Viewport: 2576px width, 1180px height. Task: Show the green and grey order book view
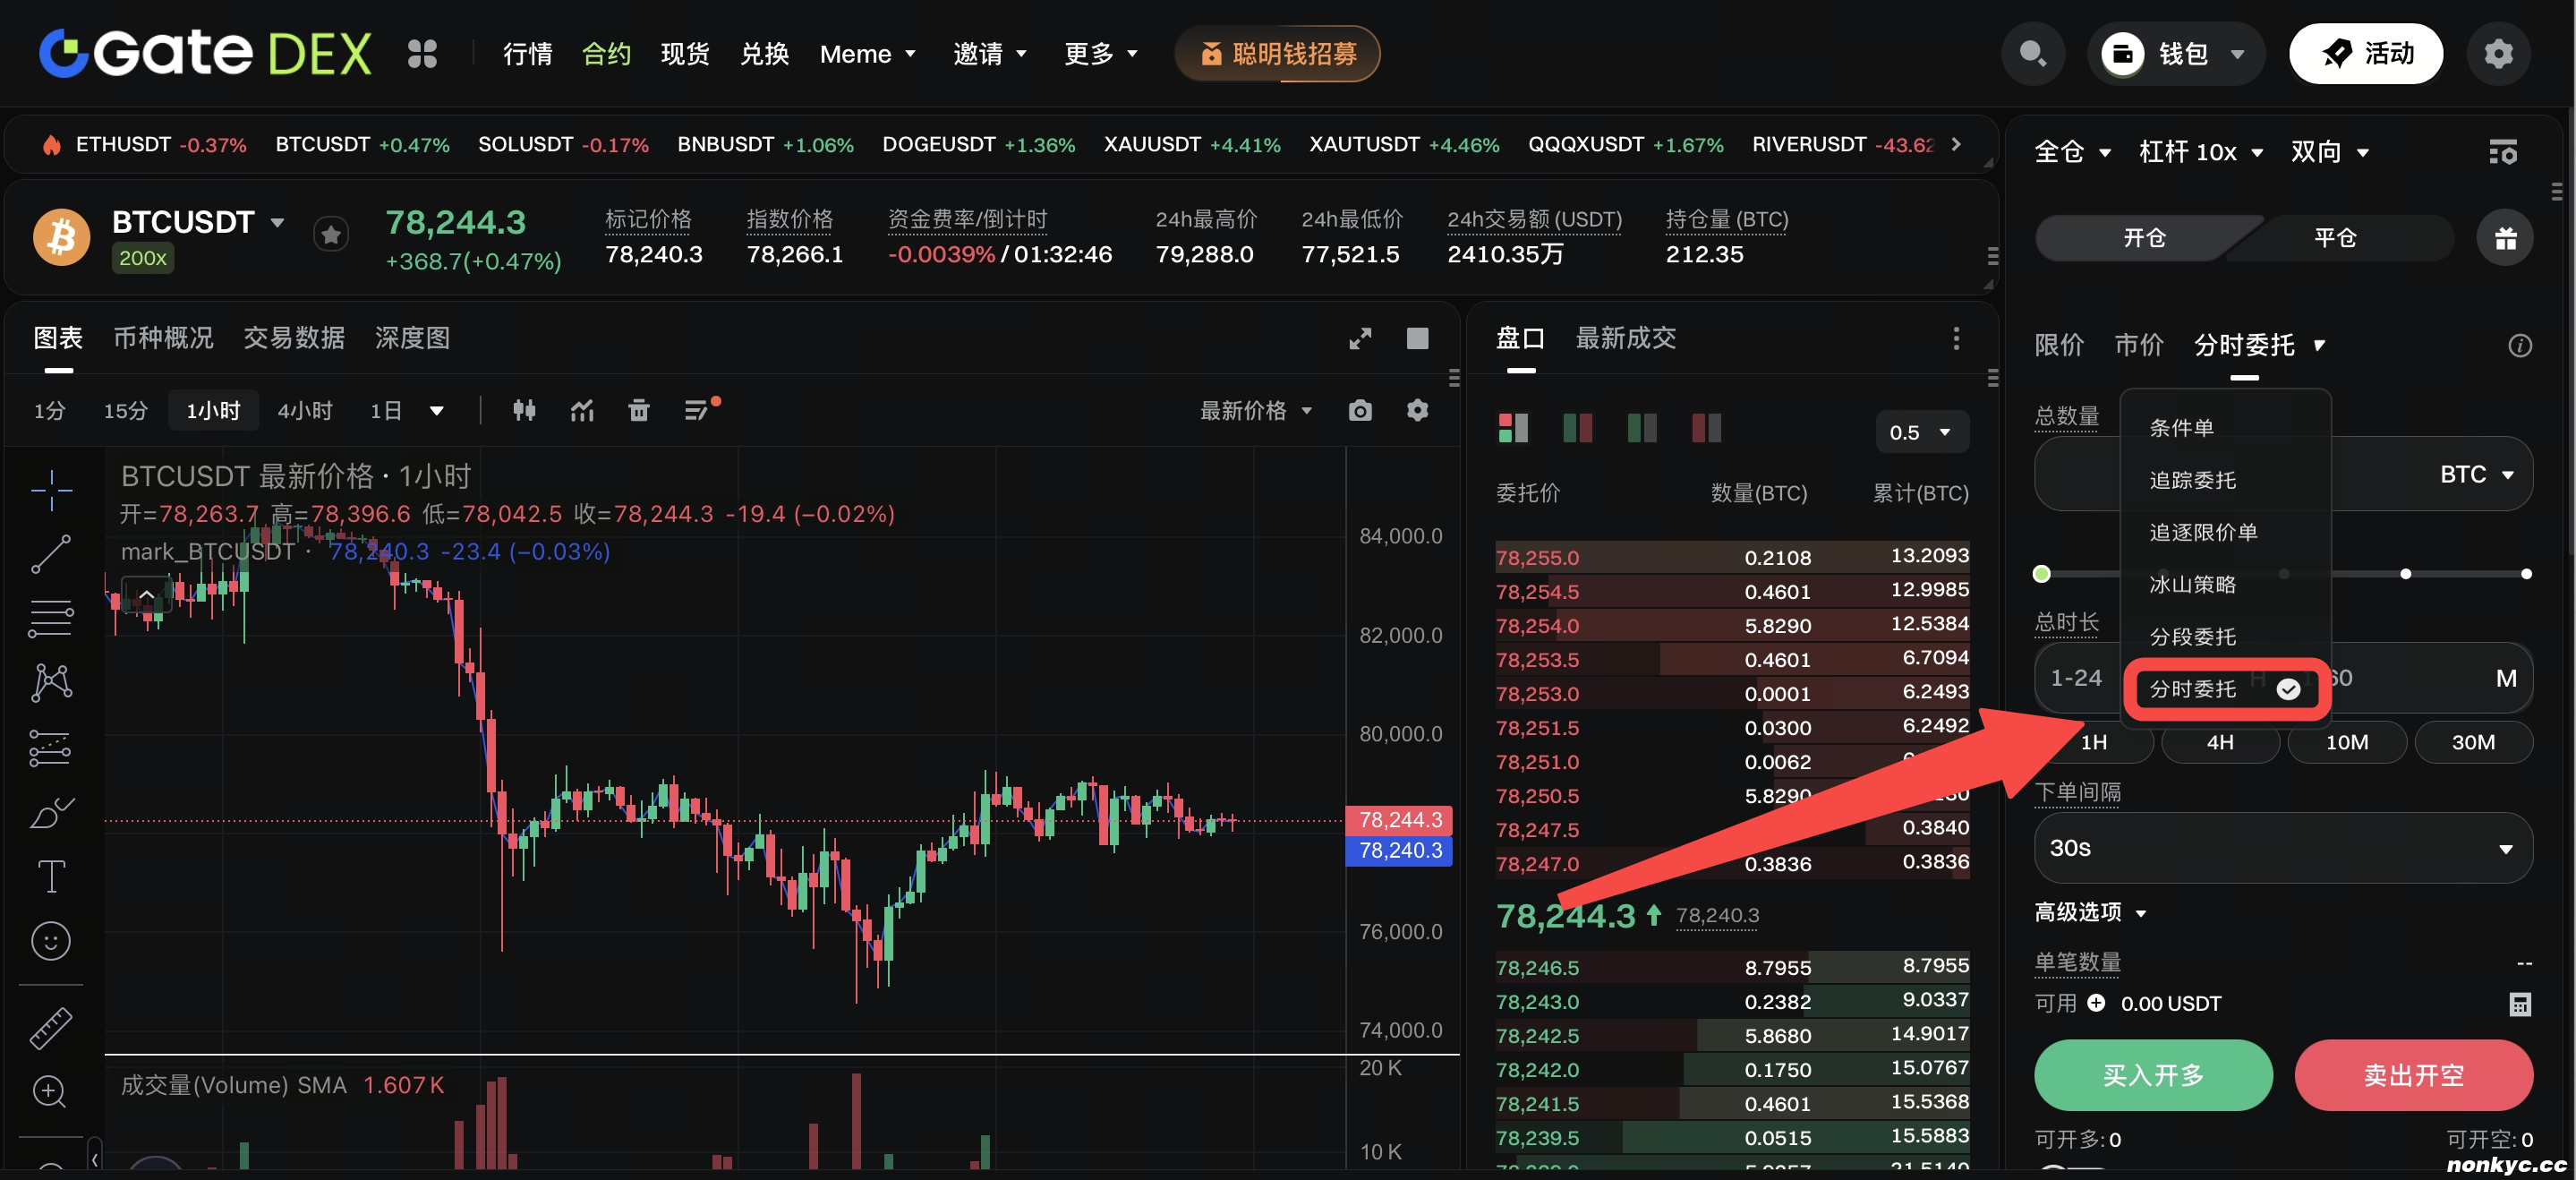(1642, 428)
